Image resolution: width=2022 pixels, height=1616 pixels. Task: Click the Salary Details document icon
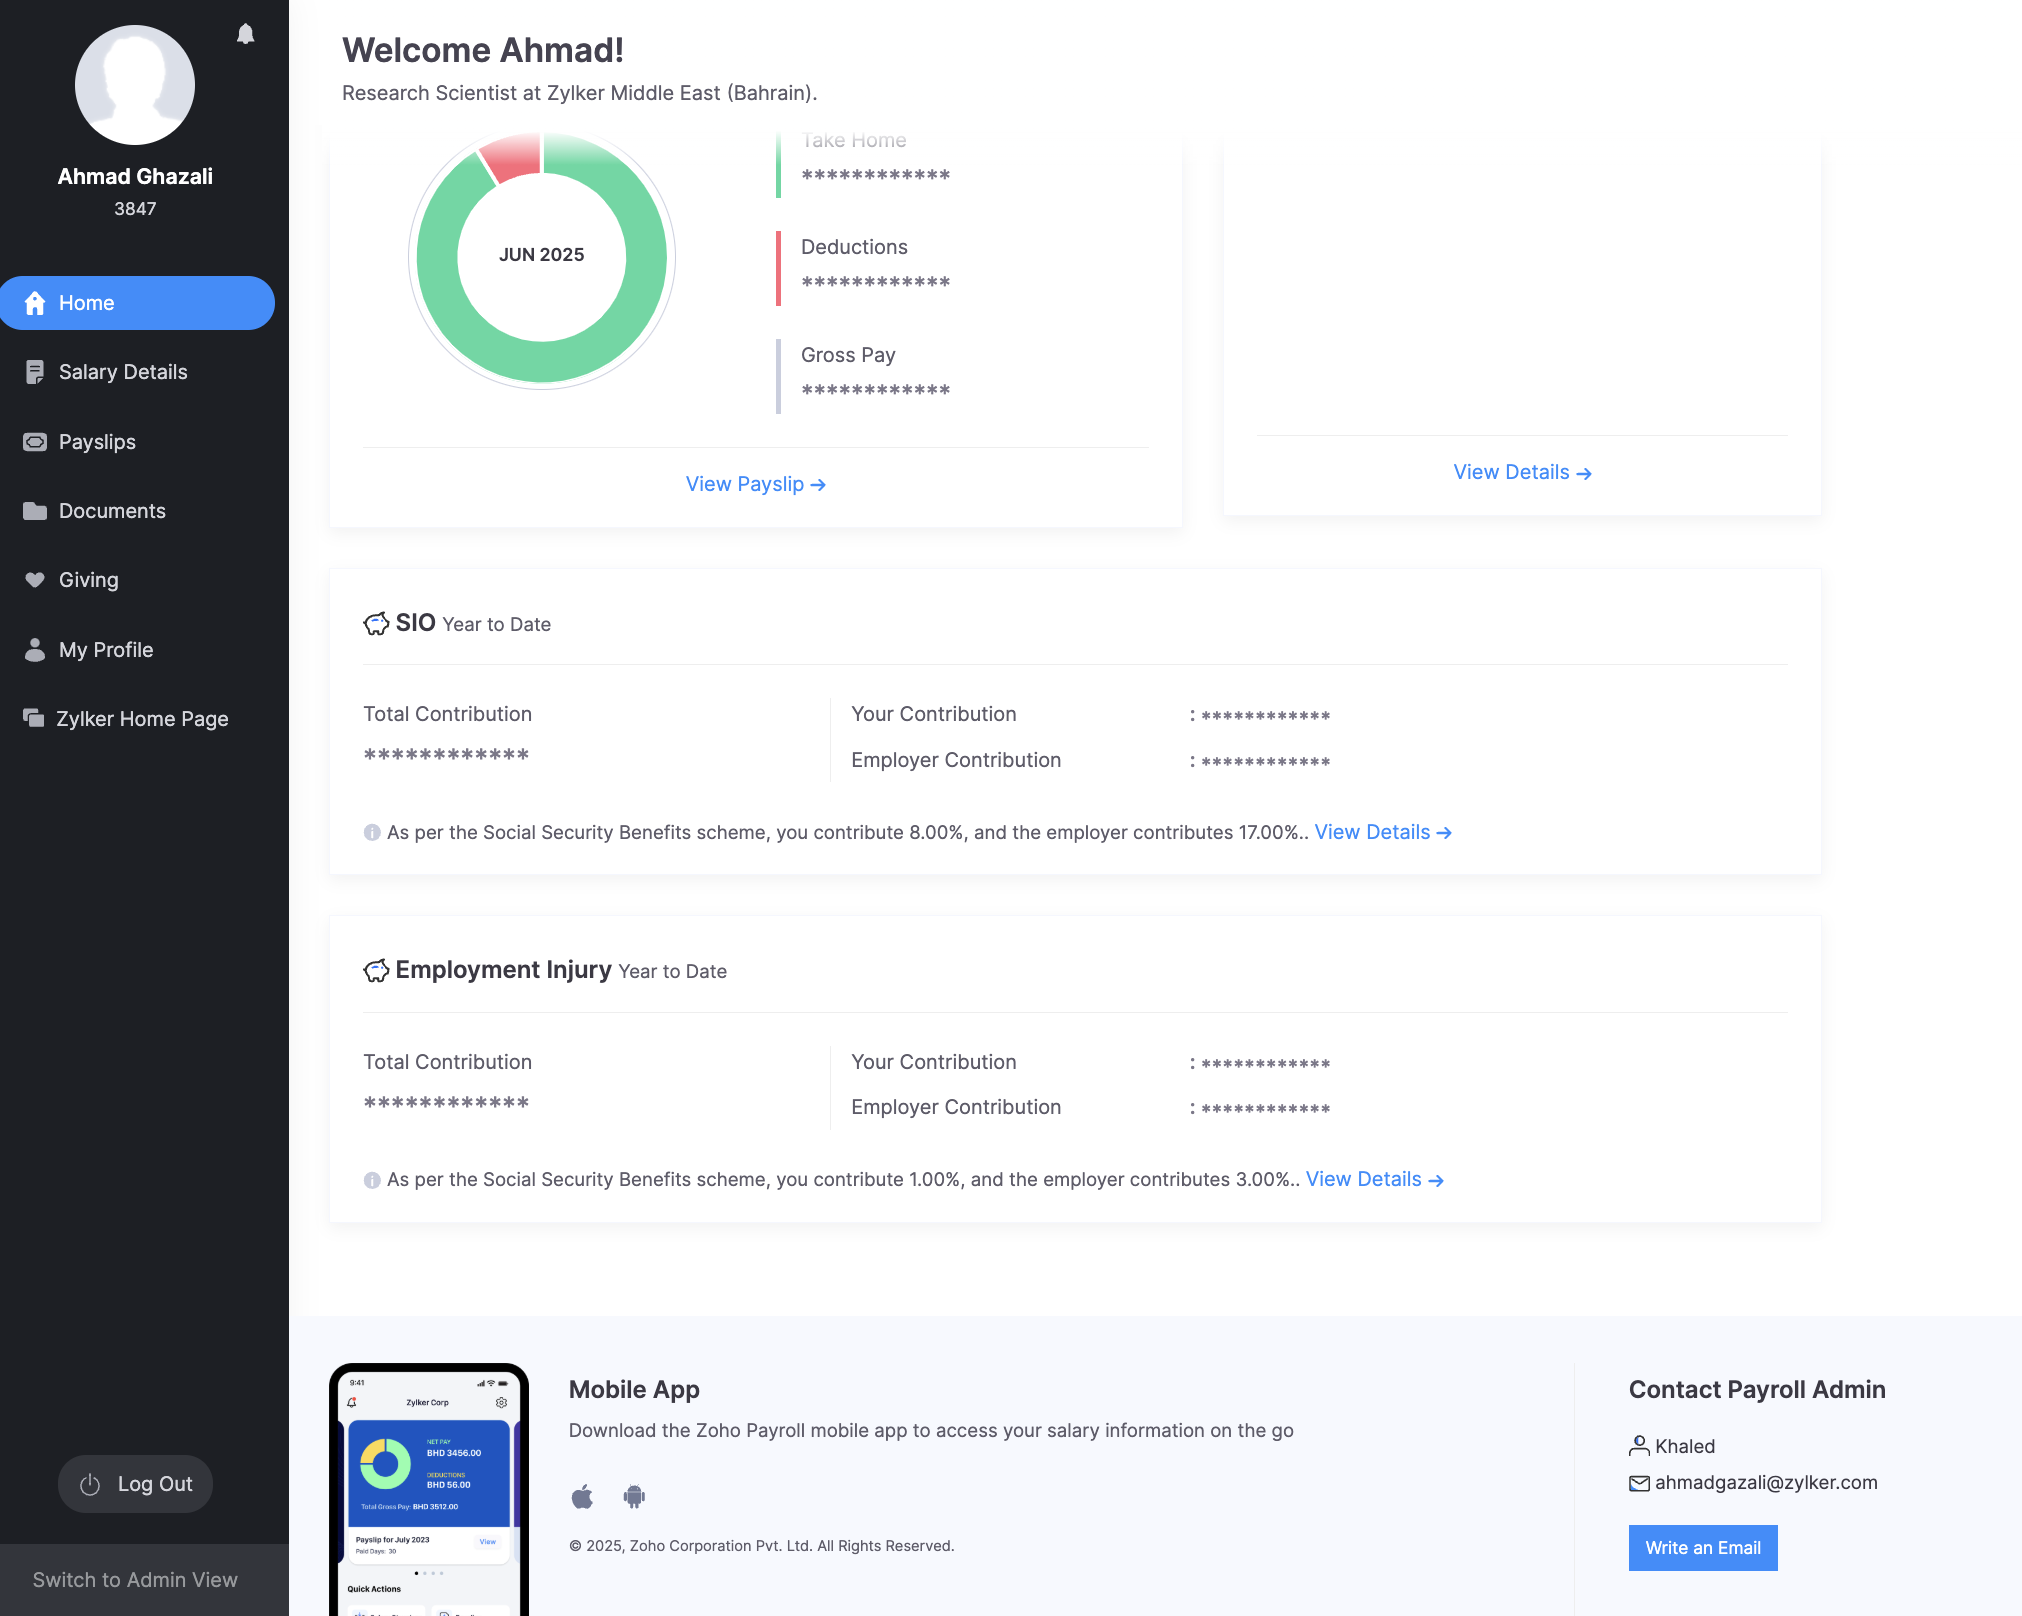click(36, 371)
